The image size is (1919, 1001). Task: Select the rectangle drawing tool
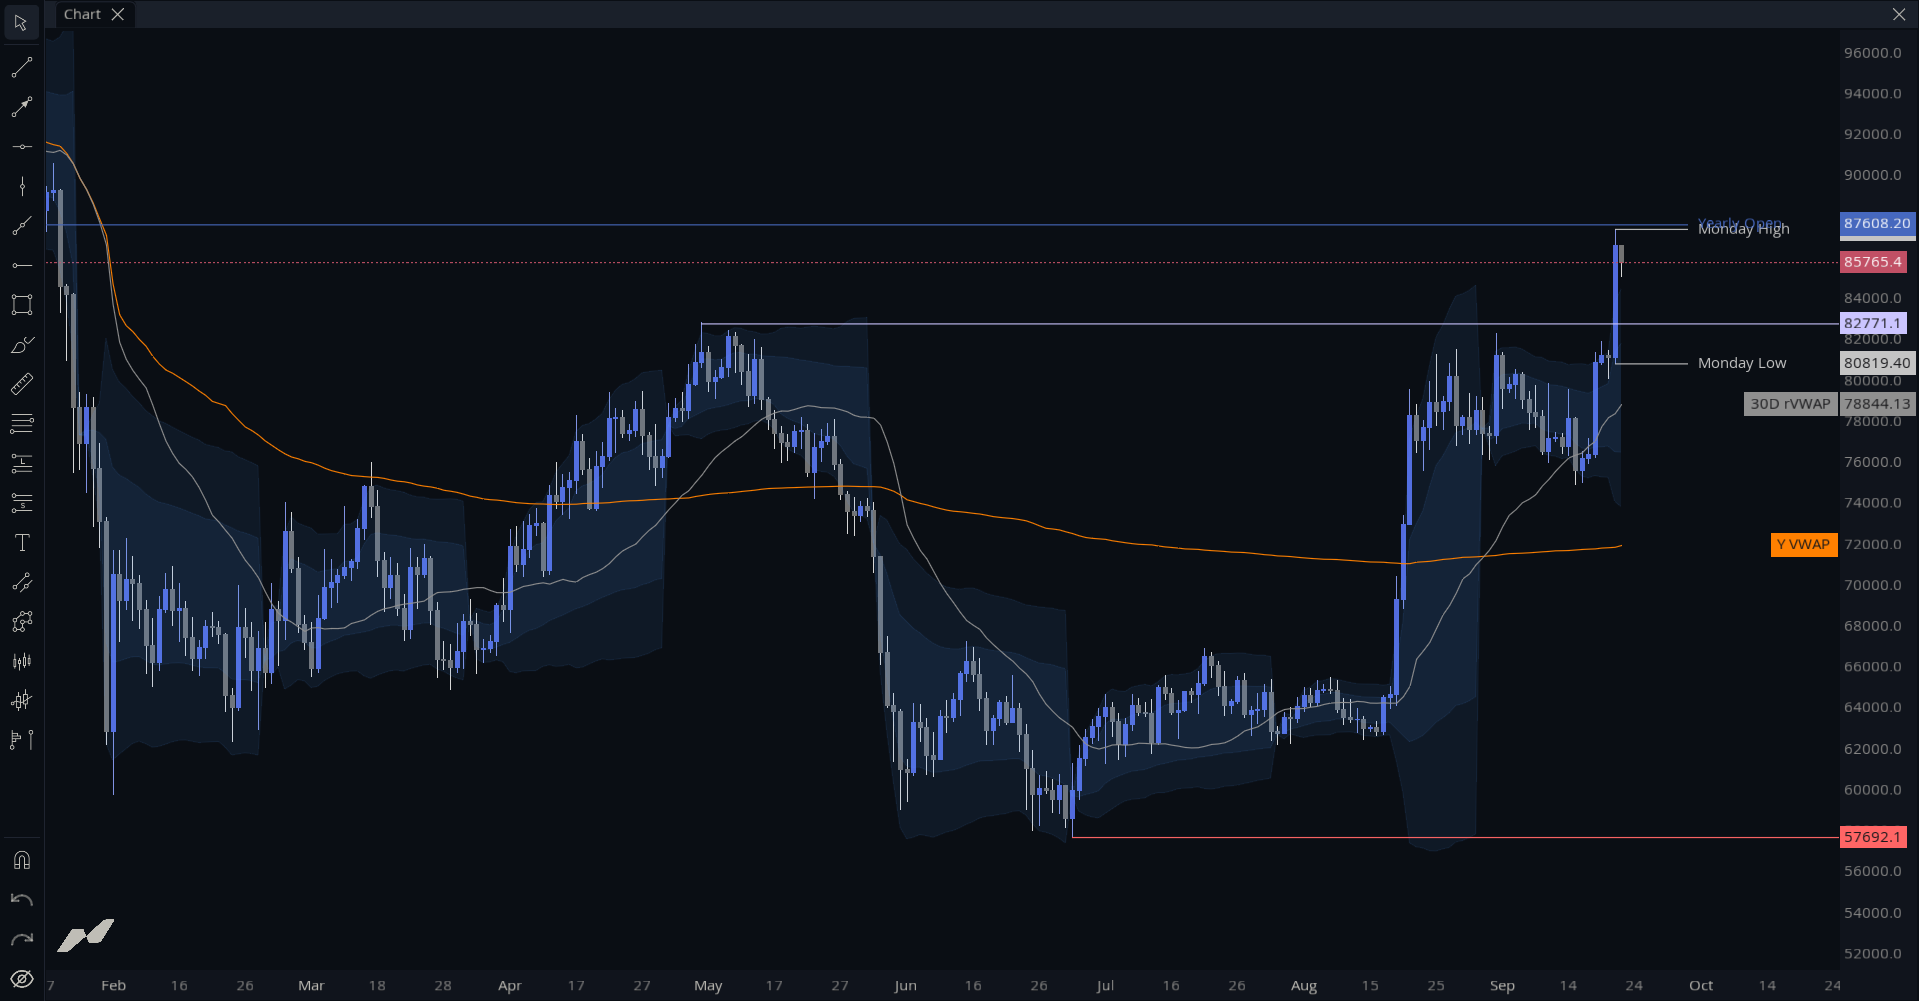pyautogui.click(x=21, y=305)
